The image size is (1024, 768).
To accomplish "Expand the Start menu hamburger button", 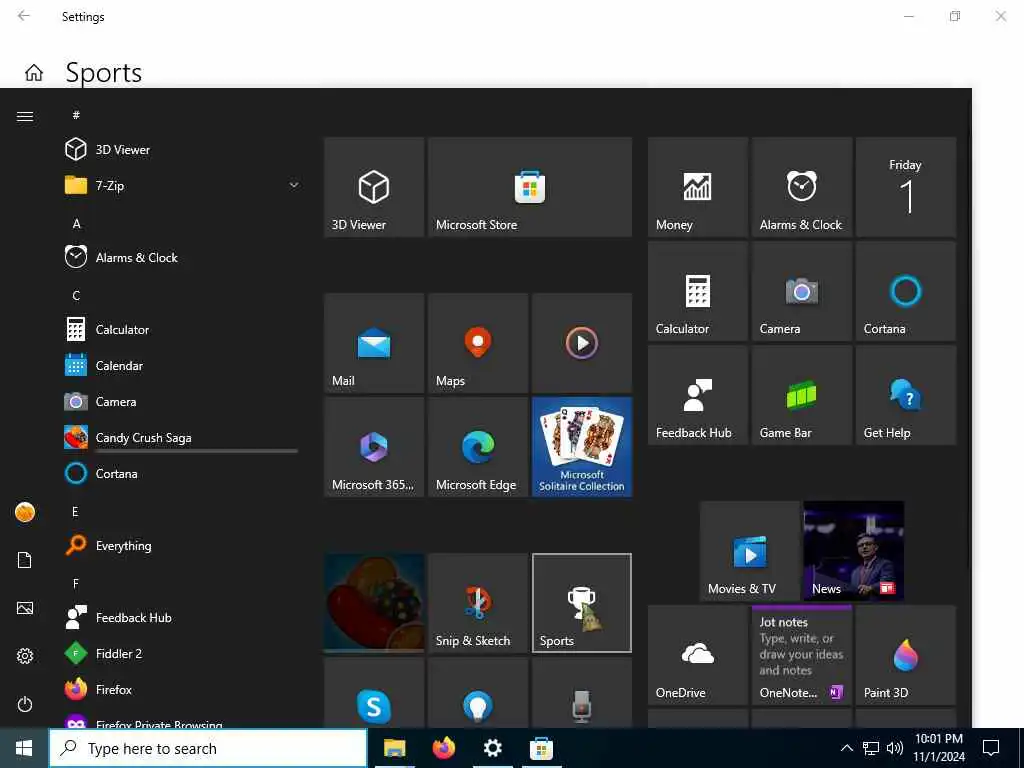I will click(25, 116).
